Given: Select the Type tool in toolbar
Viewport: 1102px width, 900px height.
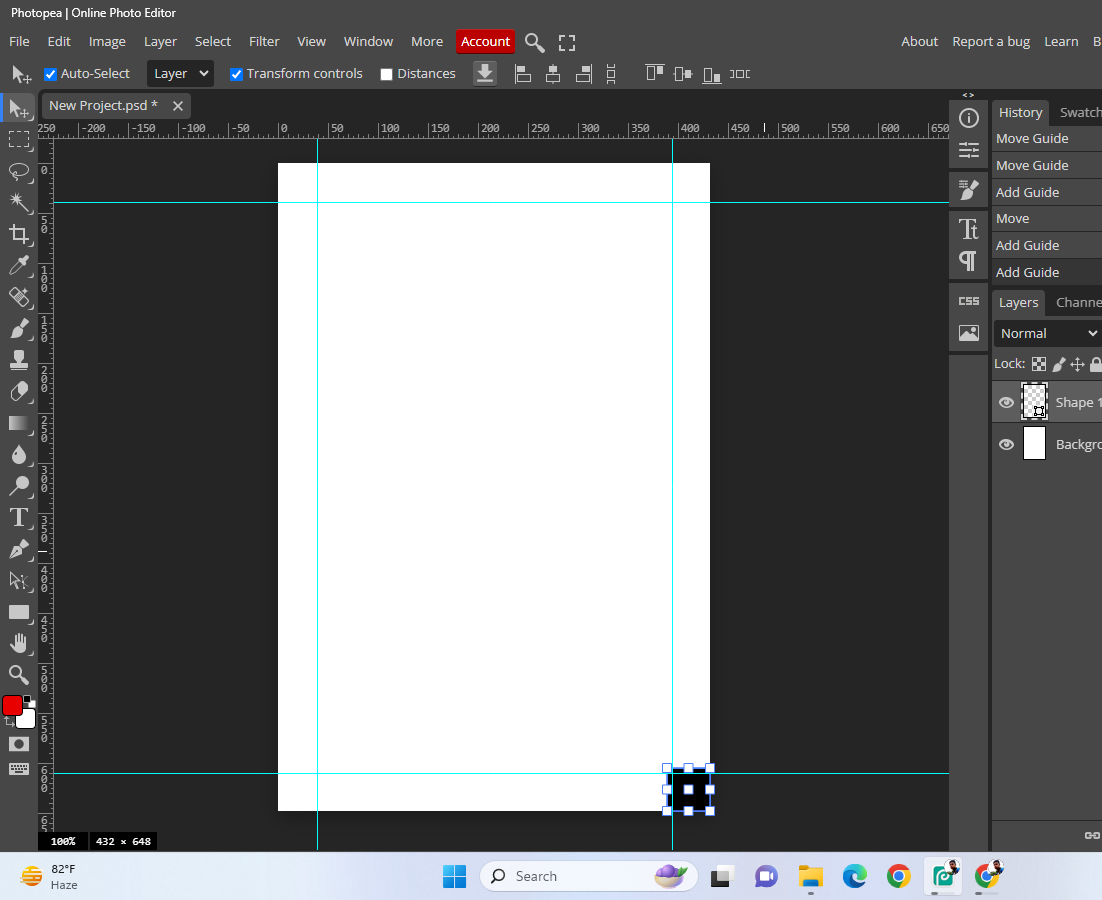Looking at the screenshot, I should pyautogui.click(x=18, y=517).
